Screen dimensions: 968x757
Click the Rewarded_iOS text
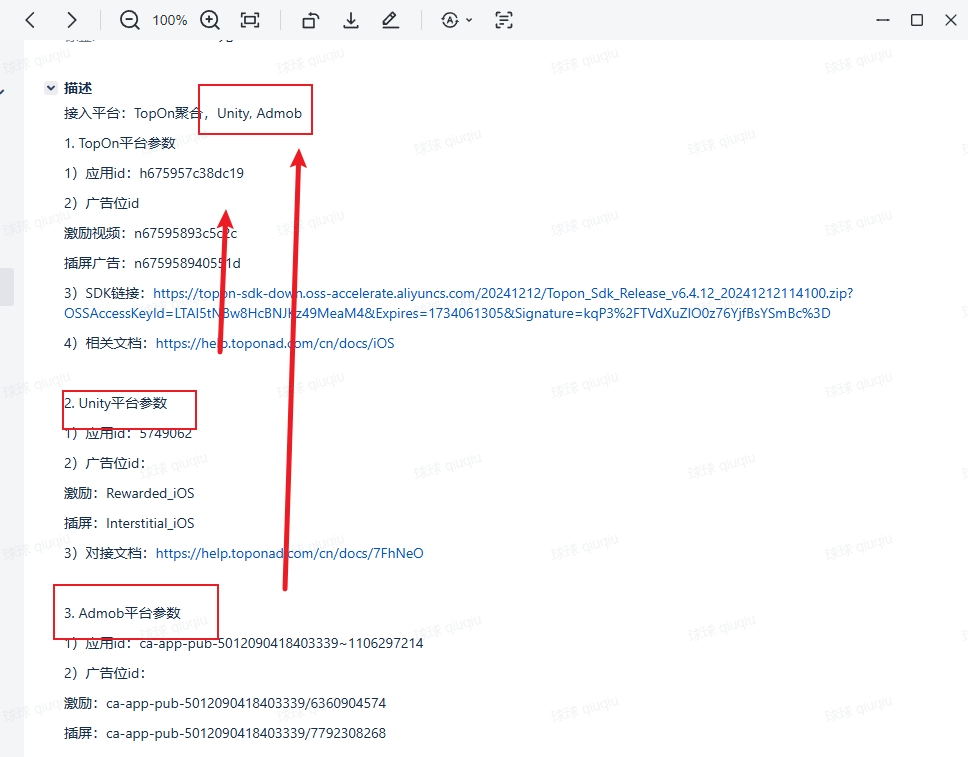click(x=150, y=493)
